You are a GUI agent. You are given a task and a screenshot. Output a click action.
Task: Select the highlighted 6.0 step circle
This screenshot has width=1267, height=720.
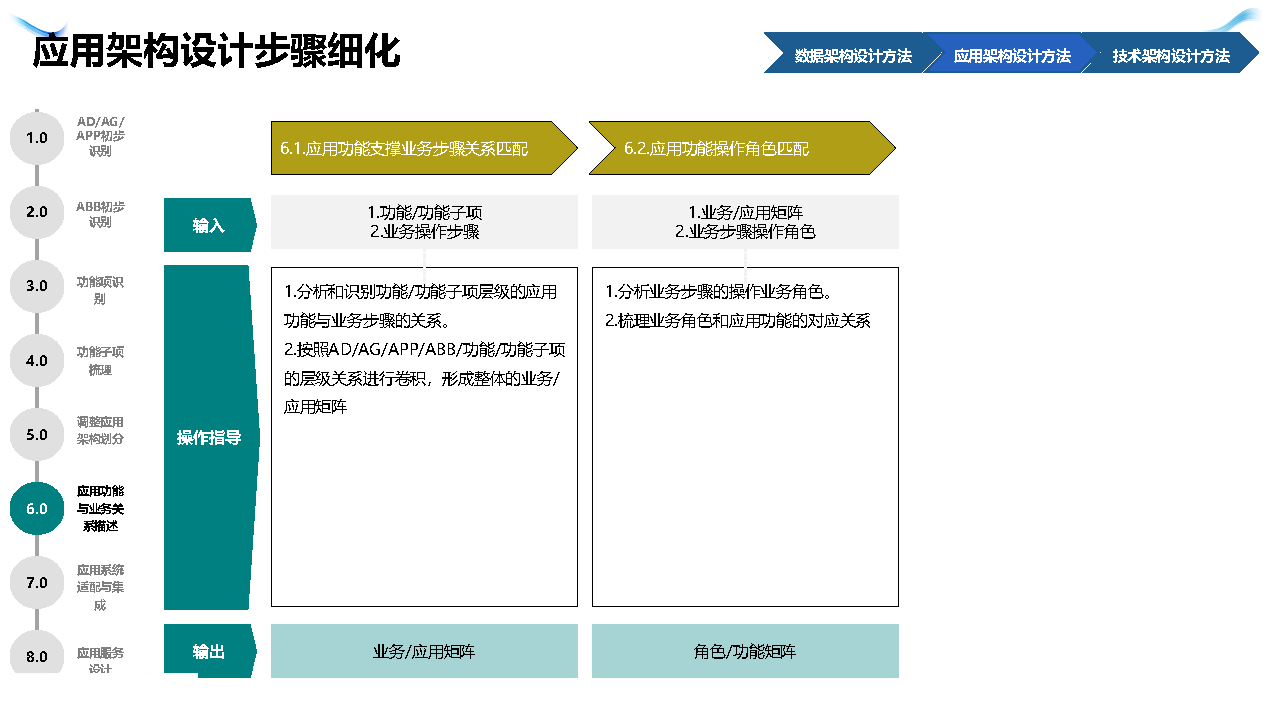(37, 509)
